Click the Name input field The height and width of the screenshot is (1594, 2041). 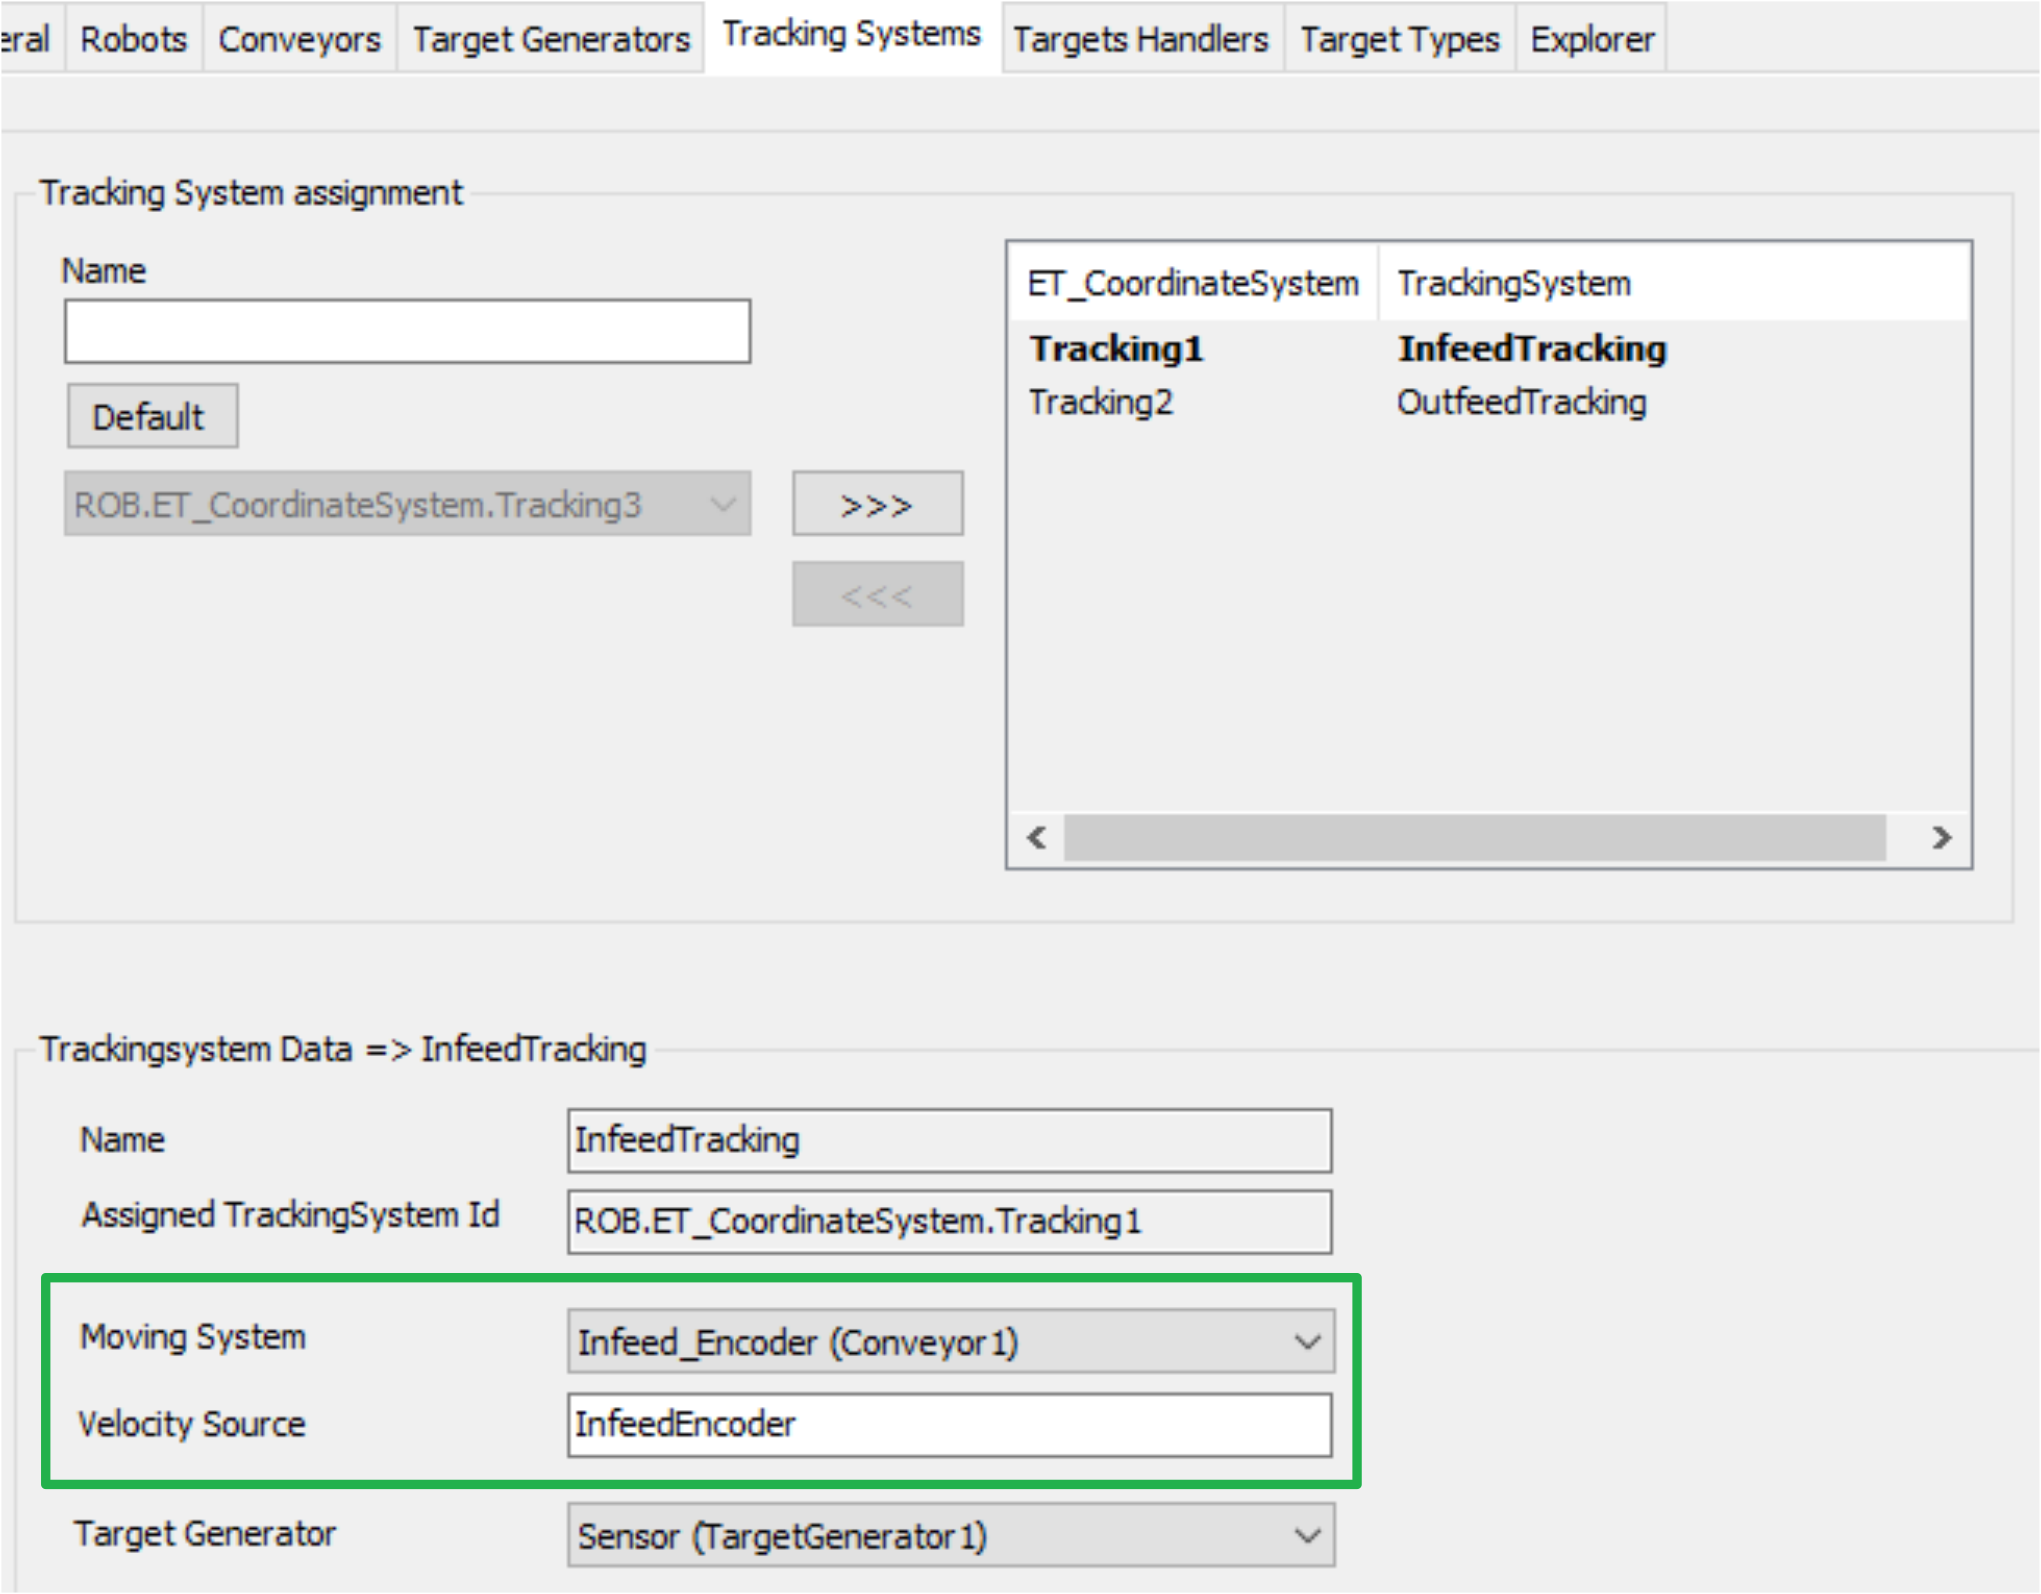point(407,330)
